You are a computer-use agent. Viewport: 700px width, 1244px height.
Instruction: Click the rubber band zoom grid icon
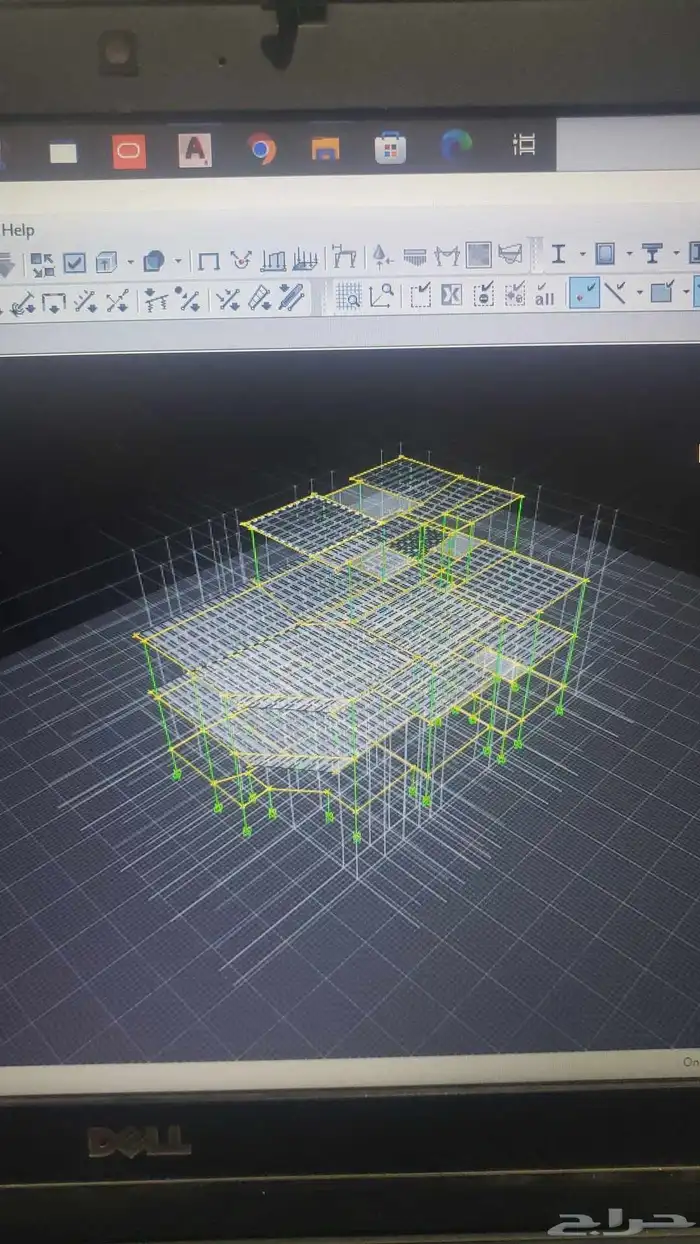[x=348, y=296]
